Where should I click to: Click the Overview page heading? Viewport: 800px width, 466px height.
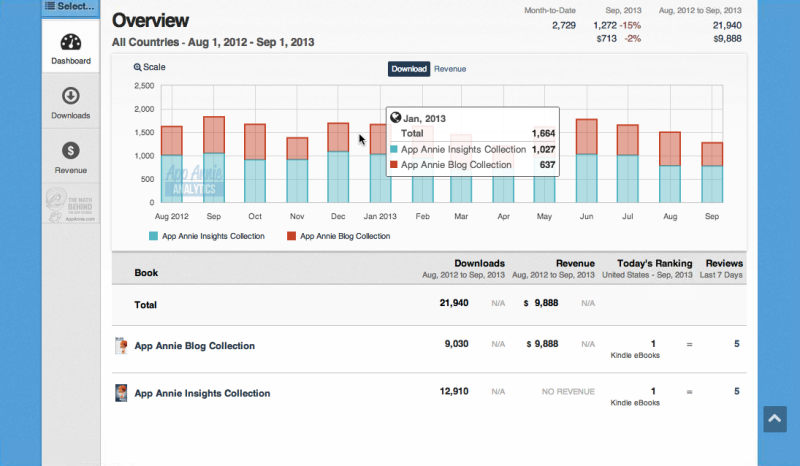[151, 21]
